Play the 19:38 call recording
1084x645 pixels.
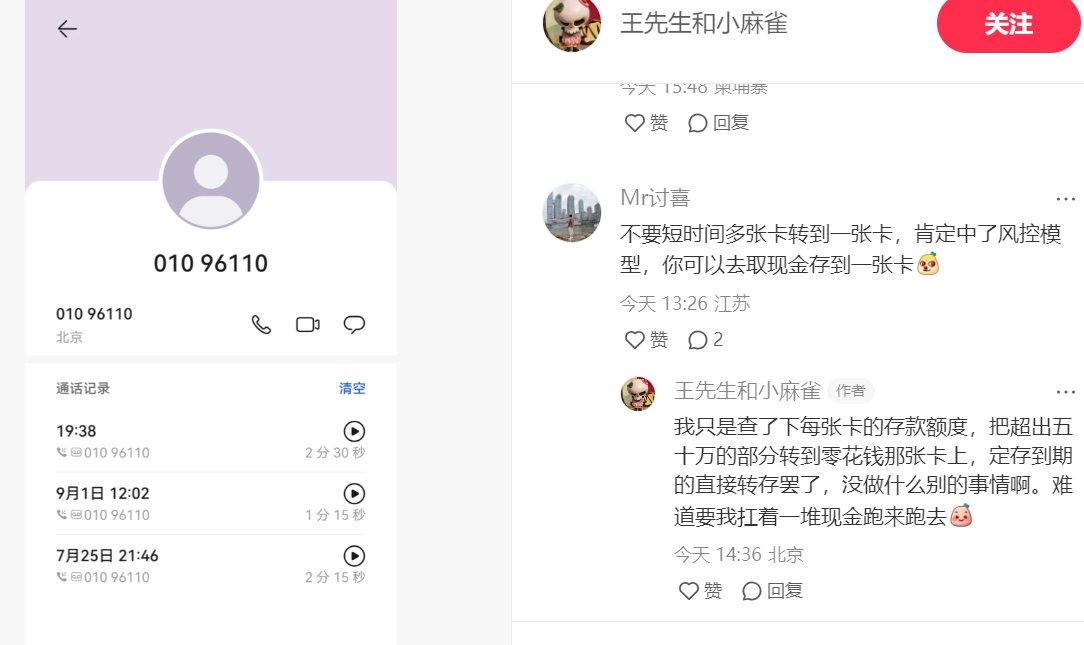354,431
